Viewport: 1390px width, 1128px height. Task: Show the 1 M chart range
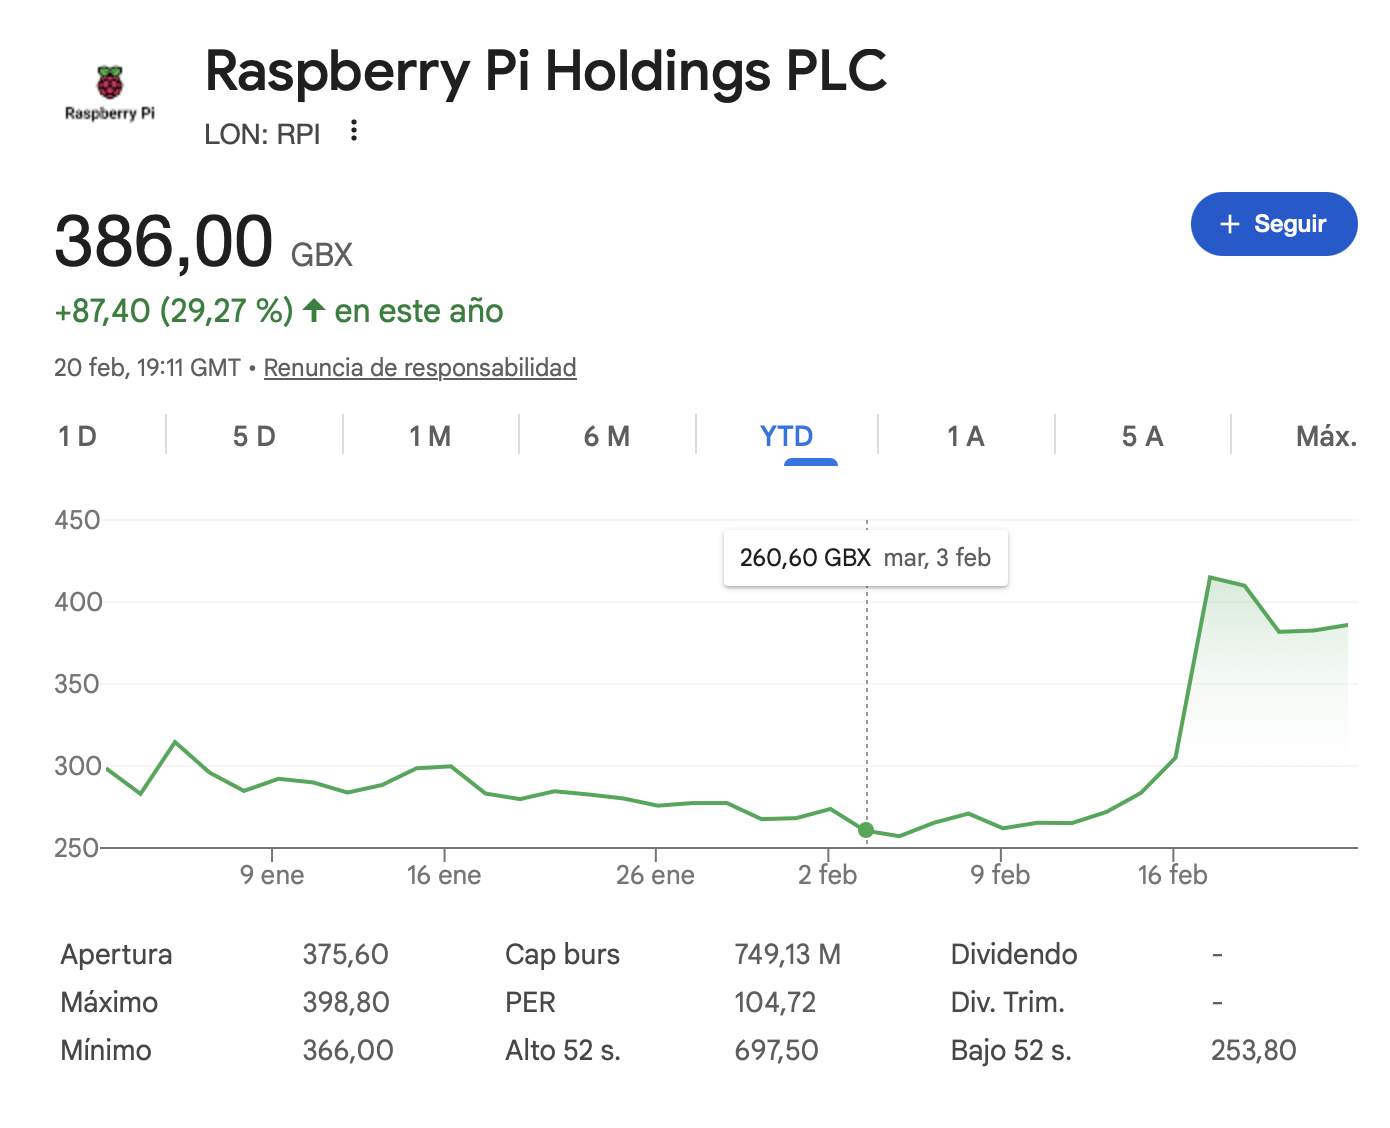[430, 436]
